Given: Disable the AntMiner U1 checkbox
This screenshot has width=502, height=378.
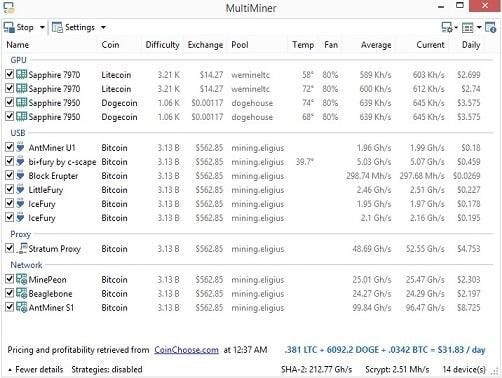Looking at the screenshot, I should click(x=10, y=147).
